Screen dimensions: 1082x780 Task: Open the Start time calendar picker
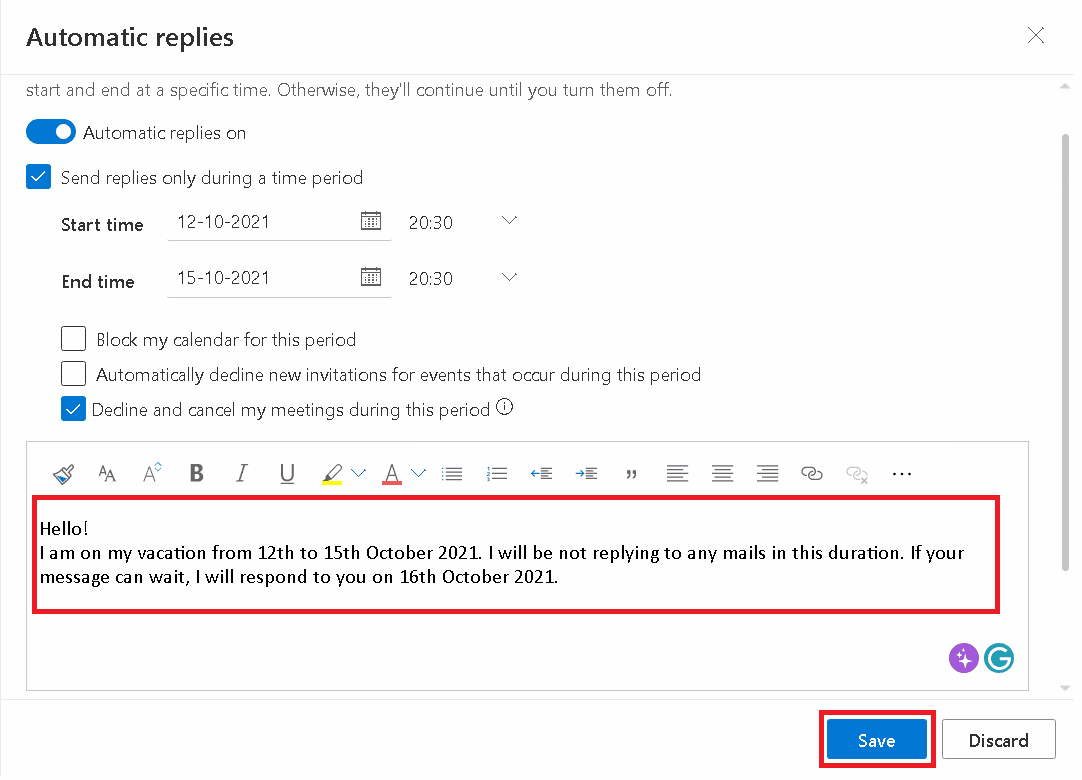click(x=373, y=222)
